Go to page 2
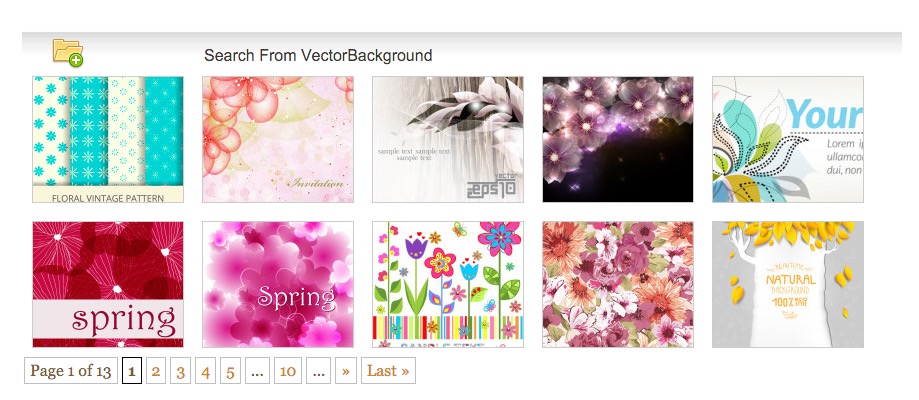Viewport: 919px width, 400px height. pos(156,371)
